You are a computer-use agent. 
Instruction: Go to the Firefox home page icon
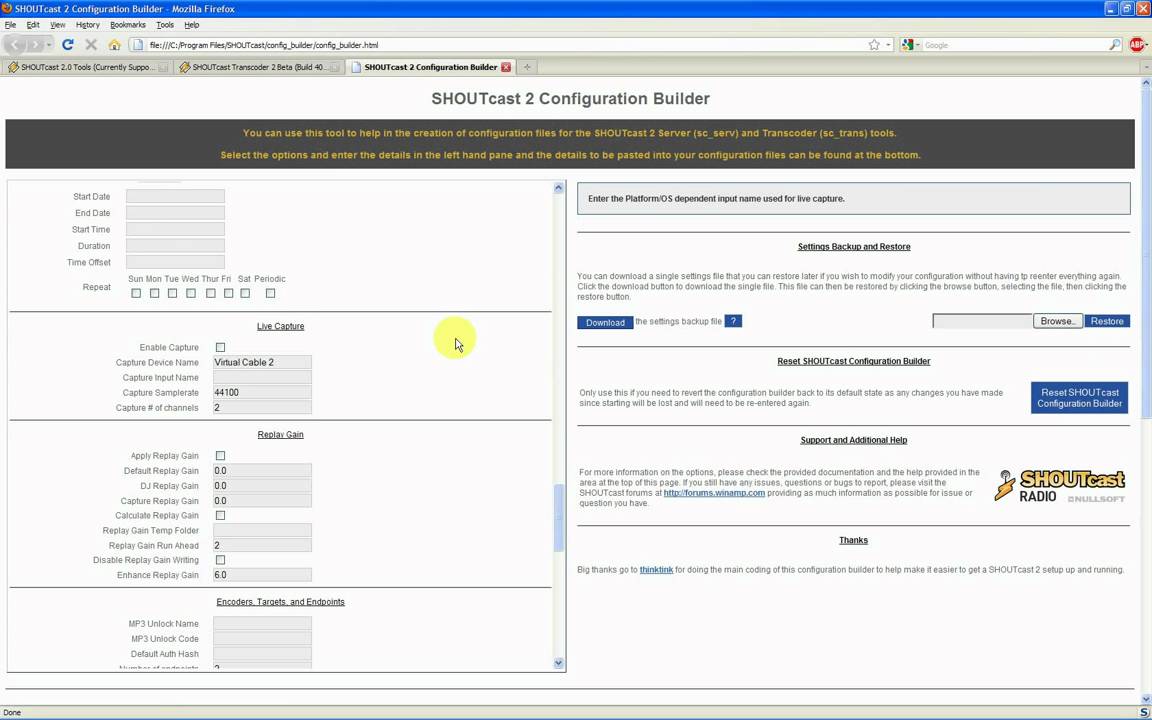click(x=114, y=45)
